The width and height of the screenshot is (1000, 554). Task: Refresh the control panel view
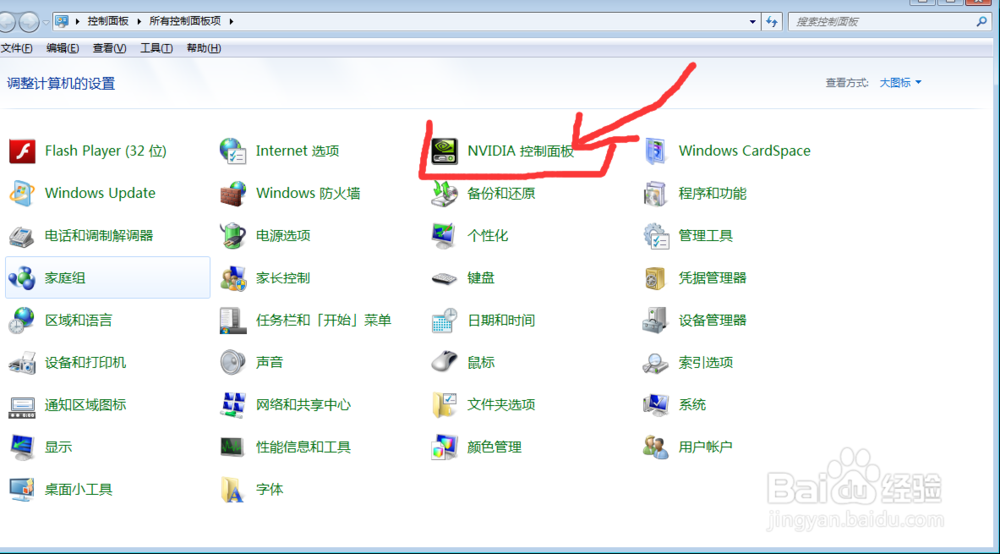[x=772, y=22]
